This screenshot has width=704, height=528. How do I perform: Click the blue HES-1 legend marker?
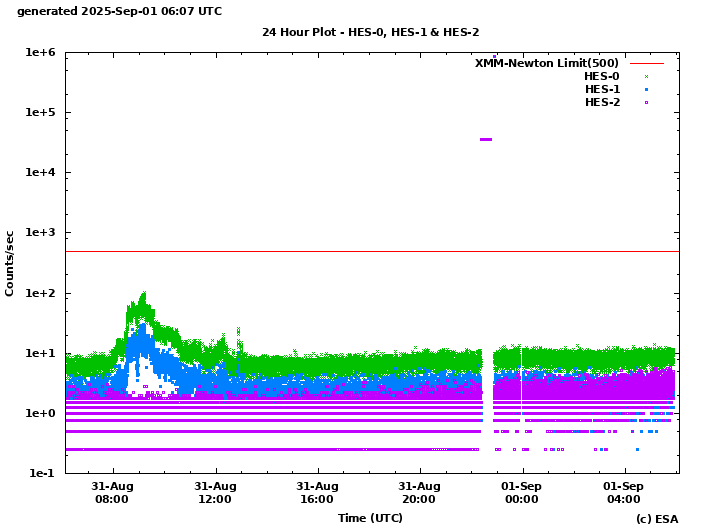point(647,89)
